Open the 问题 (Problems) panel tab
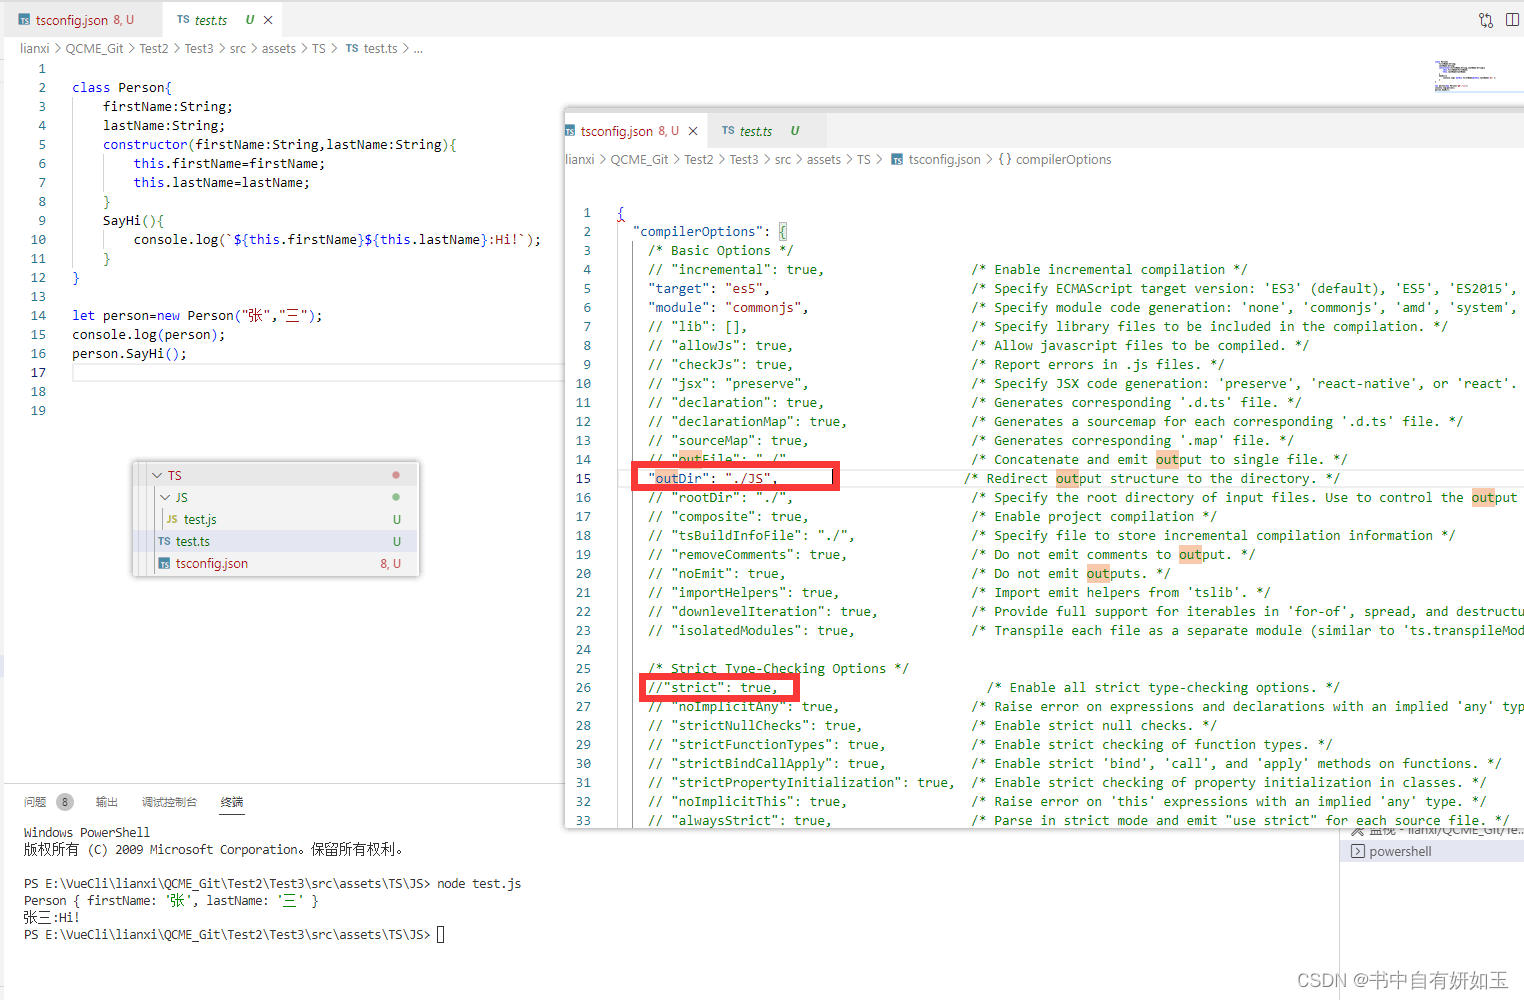The image size is (1524, 1000). point(35,802)
